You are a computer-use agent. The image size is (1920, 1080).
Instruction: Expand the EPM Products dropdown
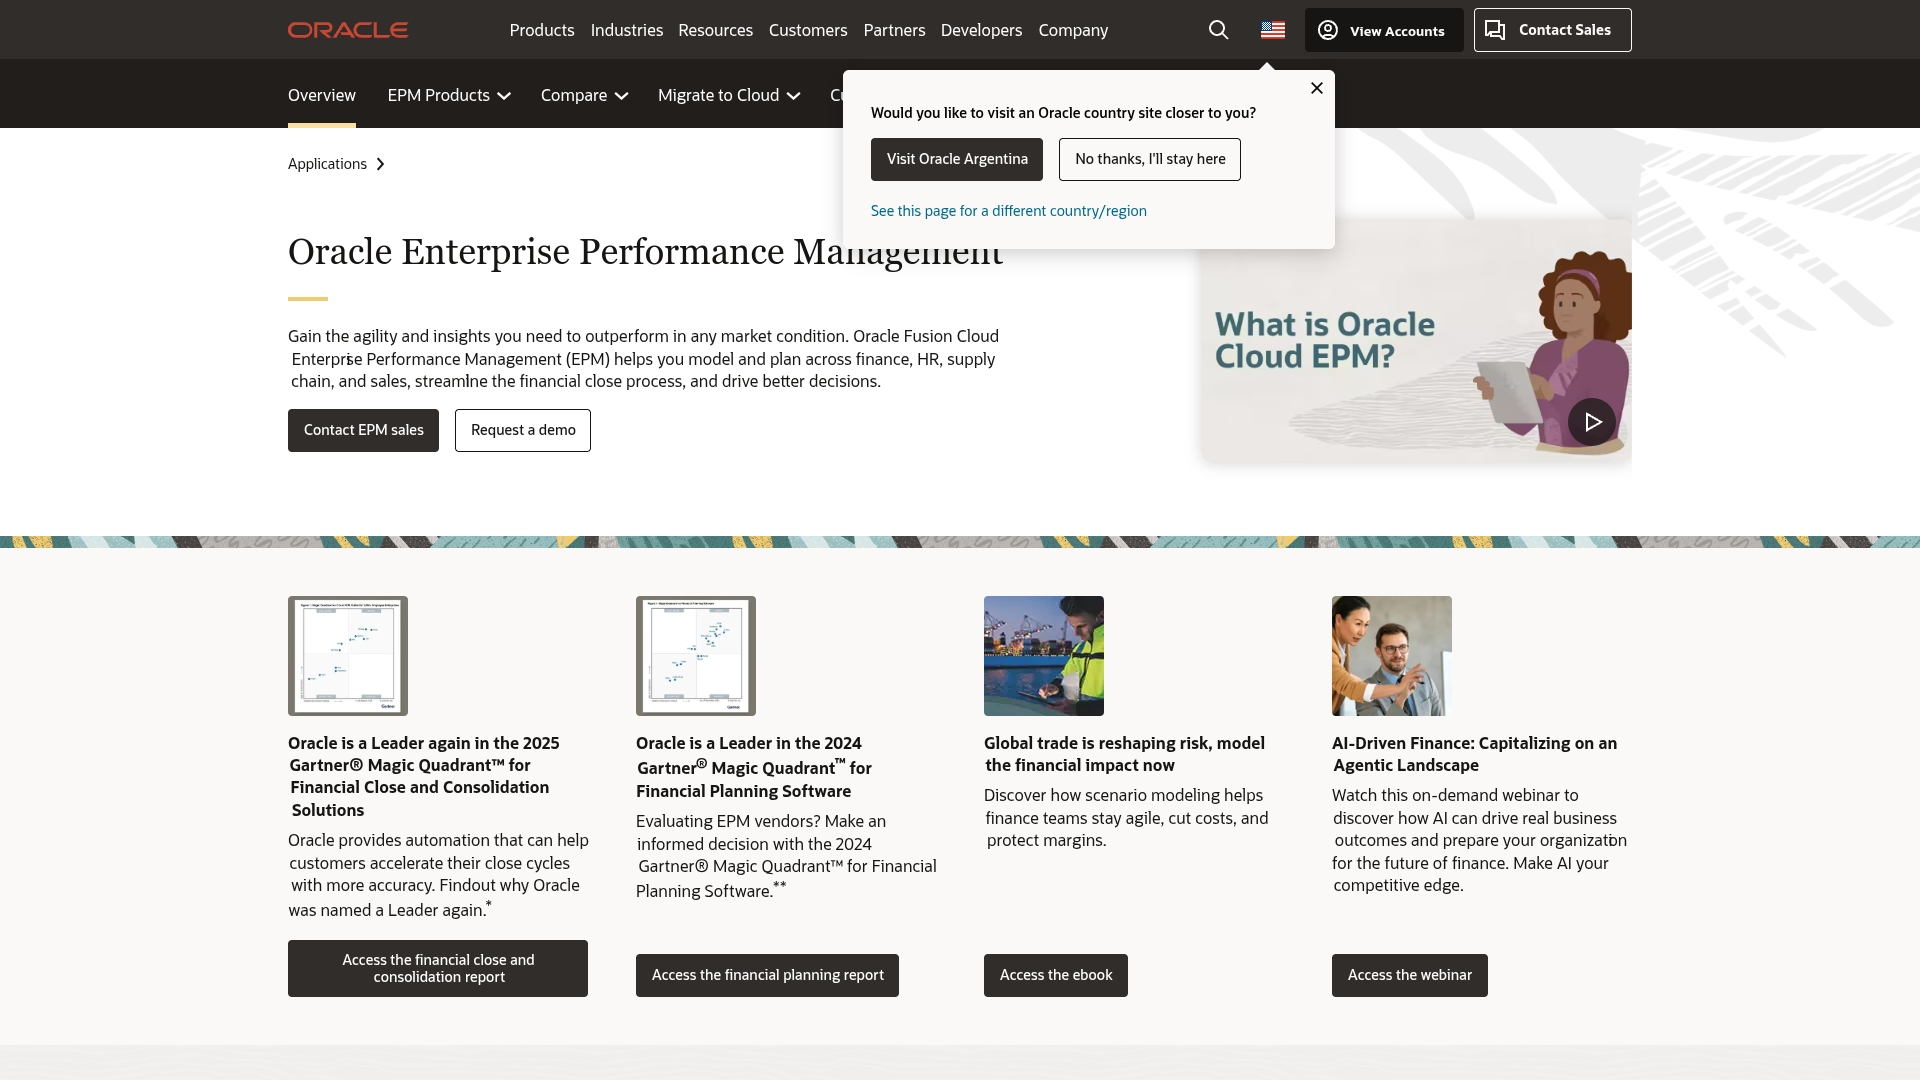449,95
